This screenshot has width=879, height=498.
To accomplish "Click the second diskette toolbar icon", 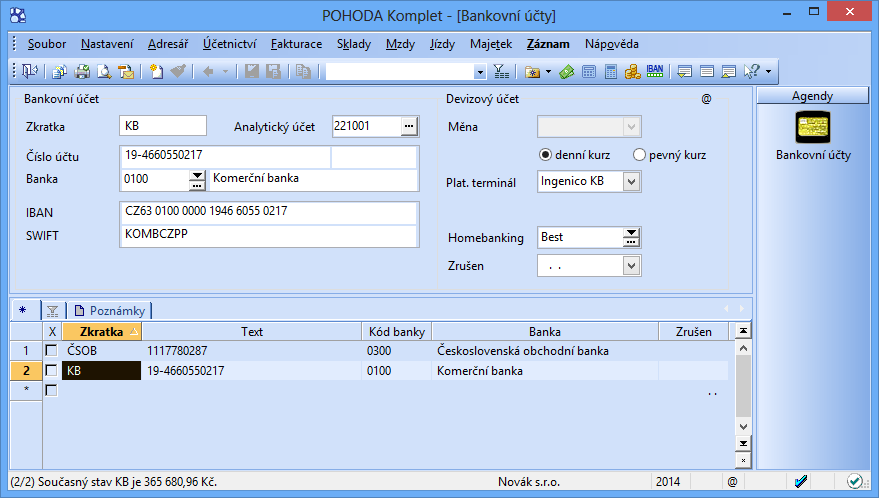I will coord(274,71).
